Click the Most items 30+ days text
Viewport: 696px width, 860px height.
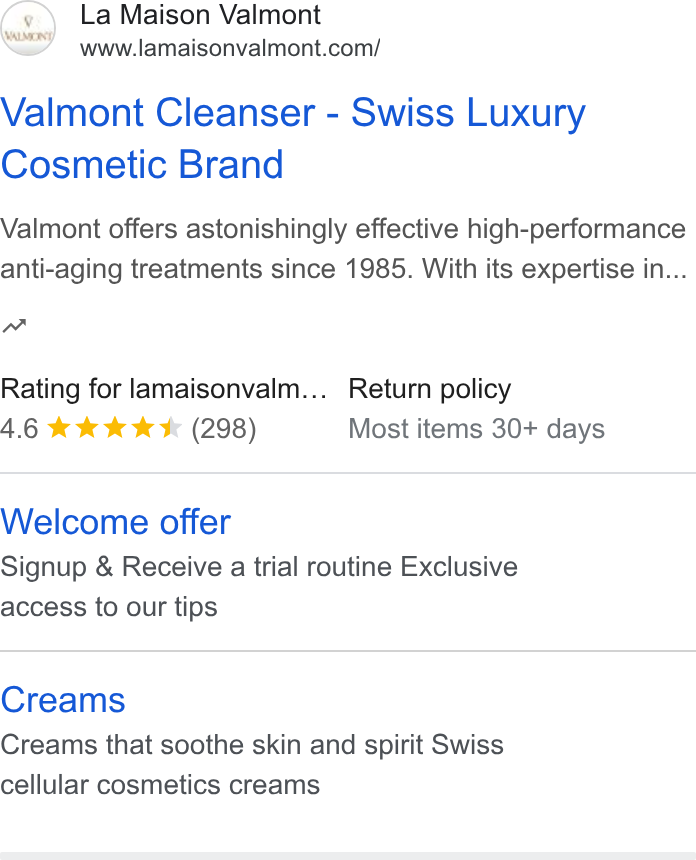click(477, 429)
